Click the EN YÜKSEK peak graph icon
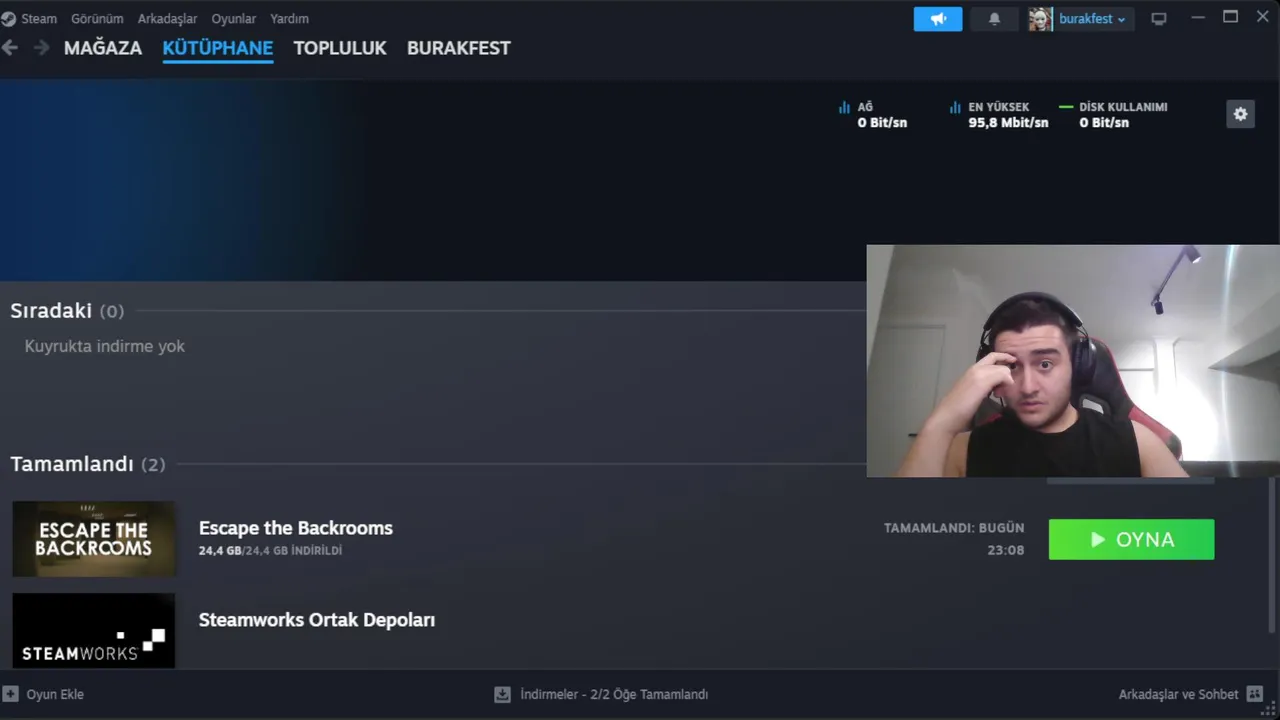This screenshot has height=720, width=1280. pos(955,107)
